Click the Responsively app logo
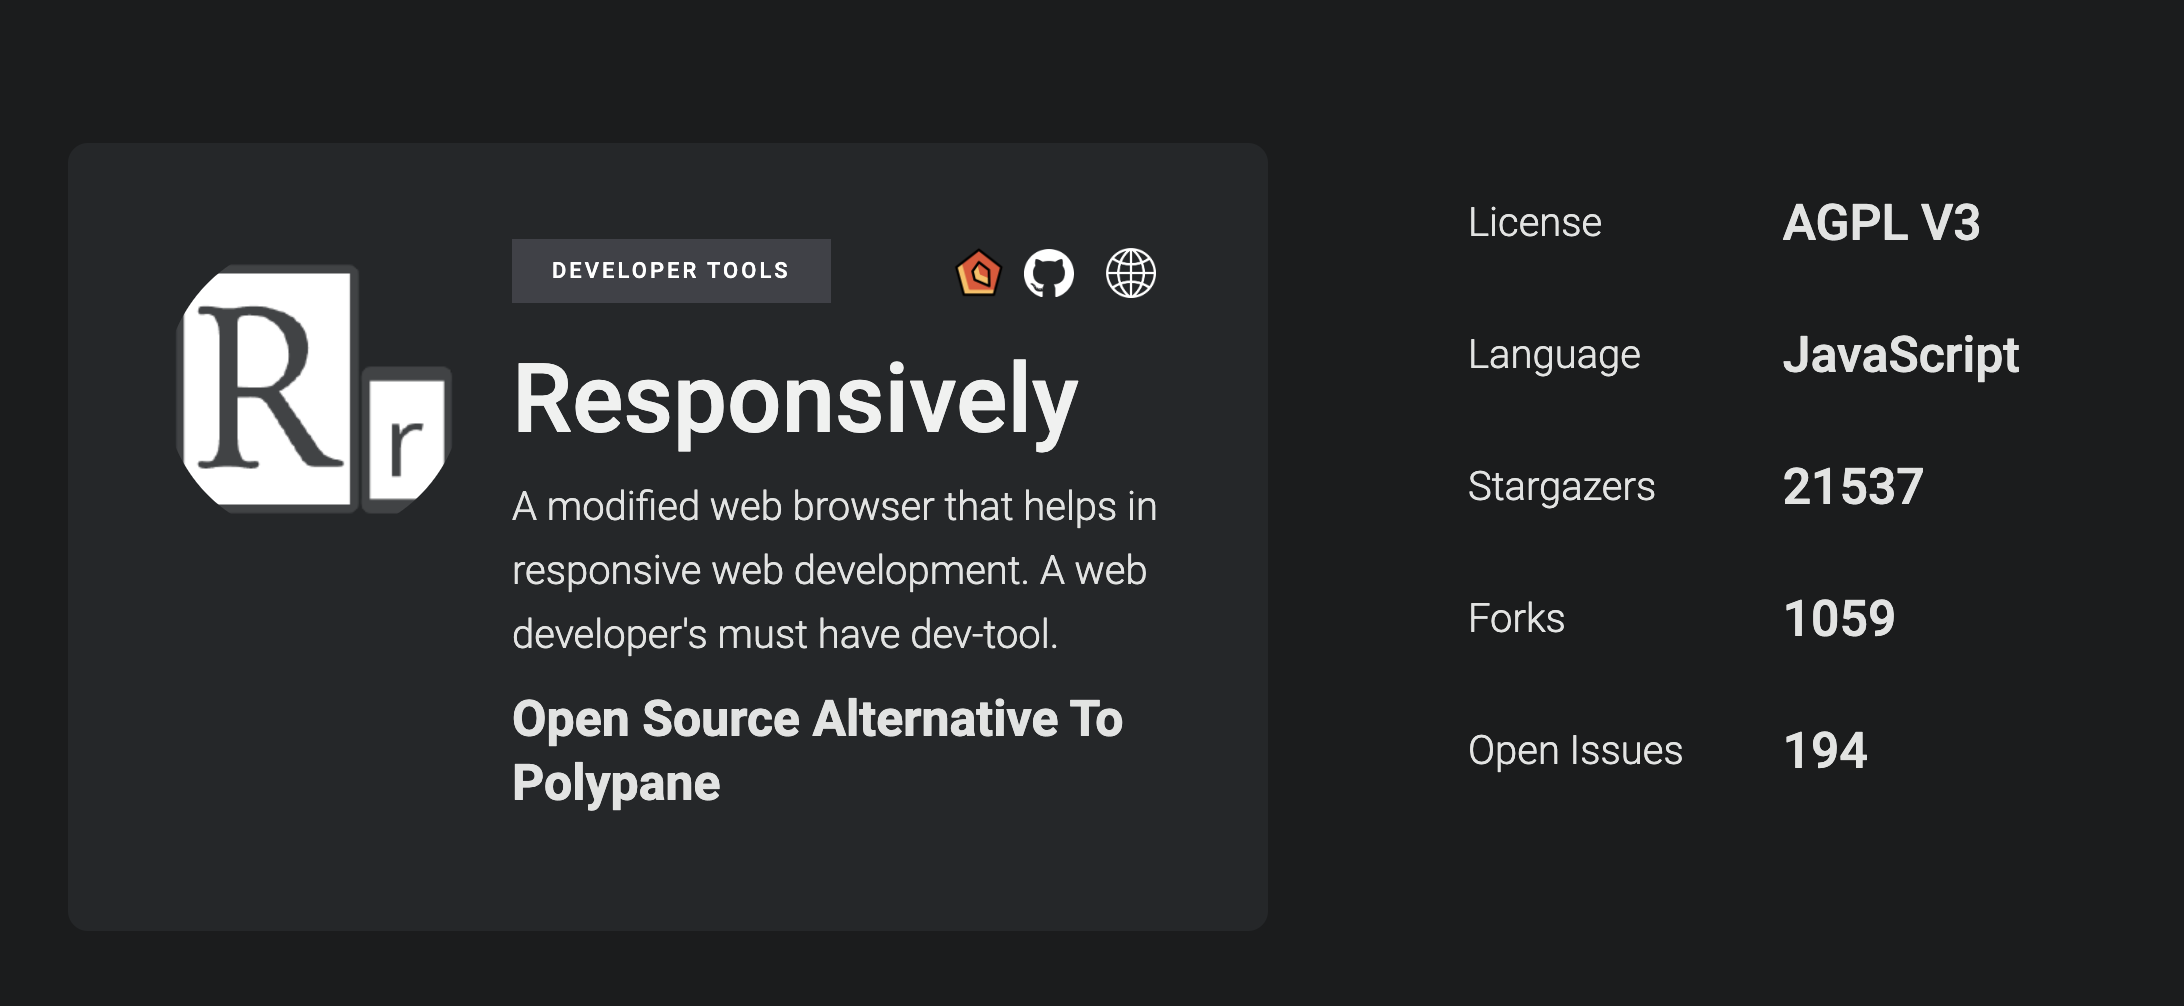 (314, 390)
